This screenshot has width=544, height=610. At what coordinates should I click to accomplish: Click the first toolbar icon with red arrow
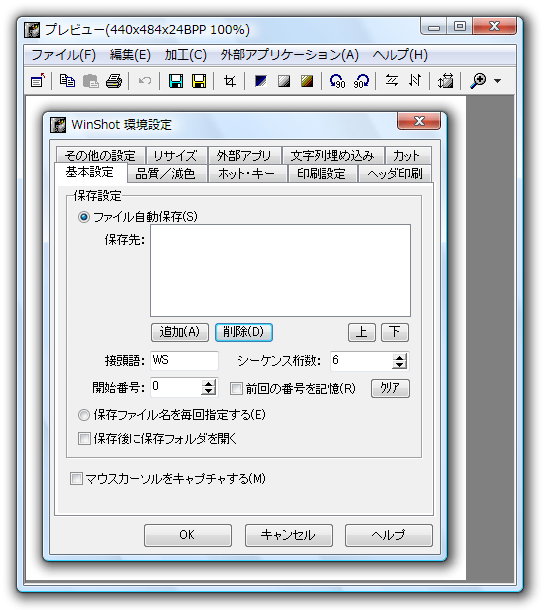click(38, 81)
